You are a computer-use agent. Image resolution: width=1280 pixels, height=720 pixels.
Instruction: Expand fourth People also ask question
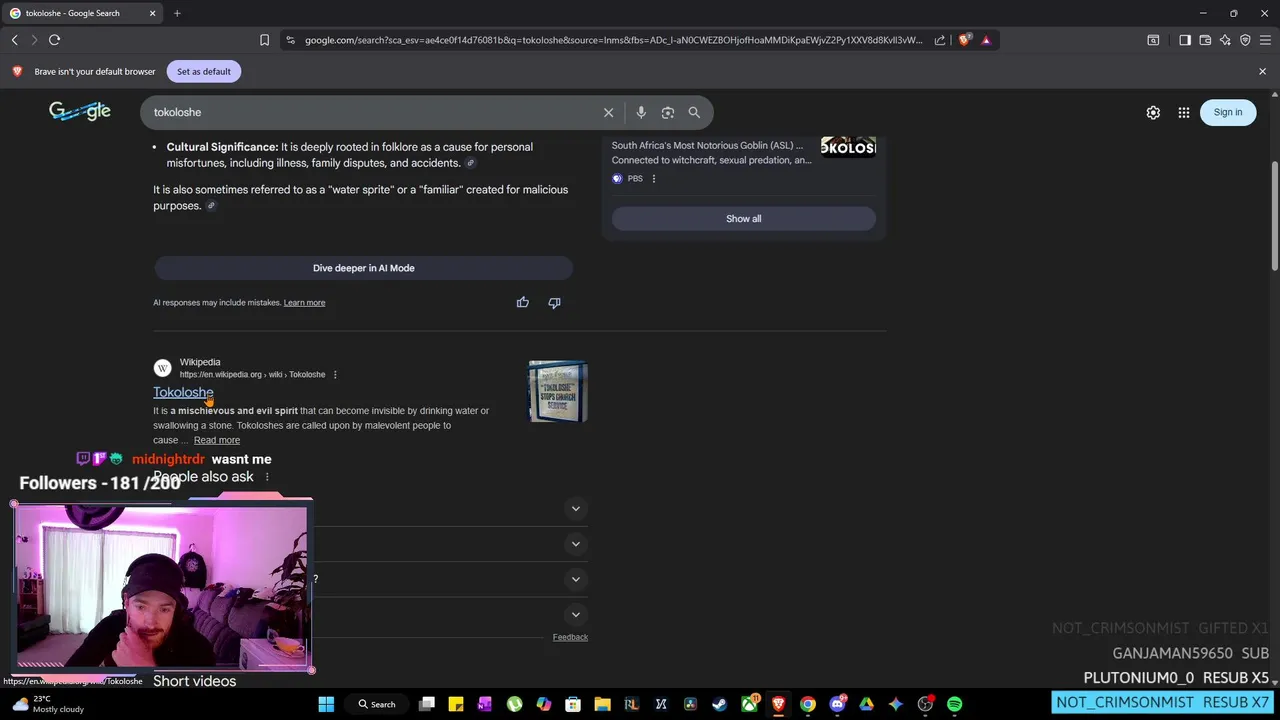tap(575, 615)
